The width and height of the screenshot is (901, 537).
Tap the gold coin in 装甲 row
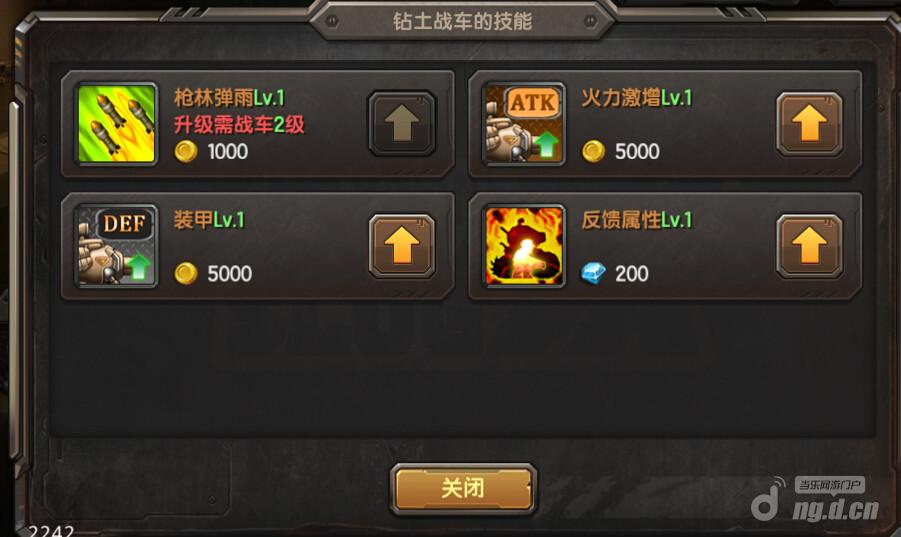(x=186, y=273)
